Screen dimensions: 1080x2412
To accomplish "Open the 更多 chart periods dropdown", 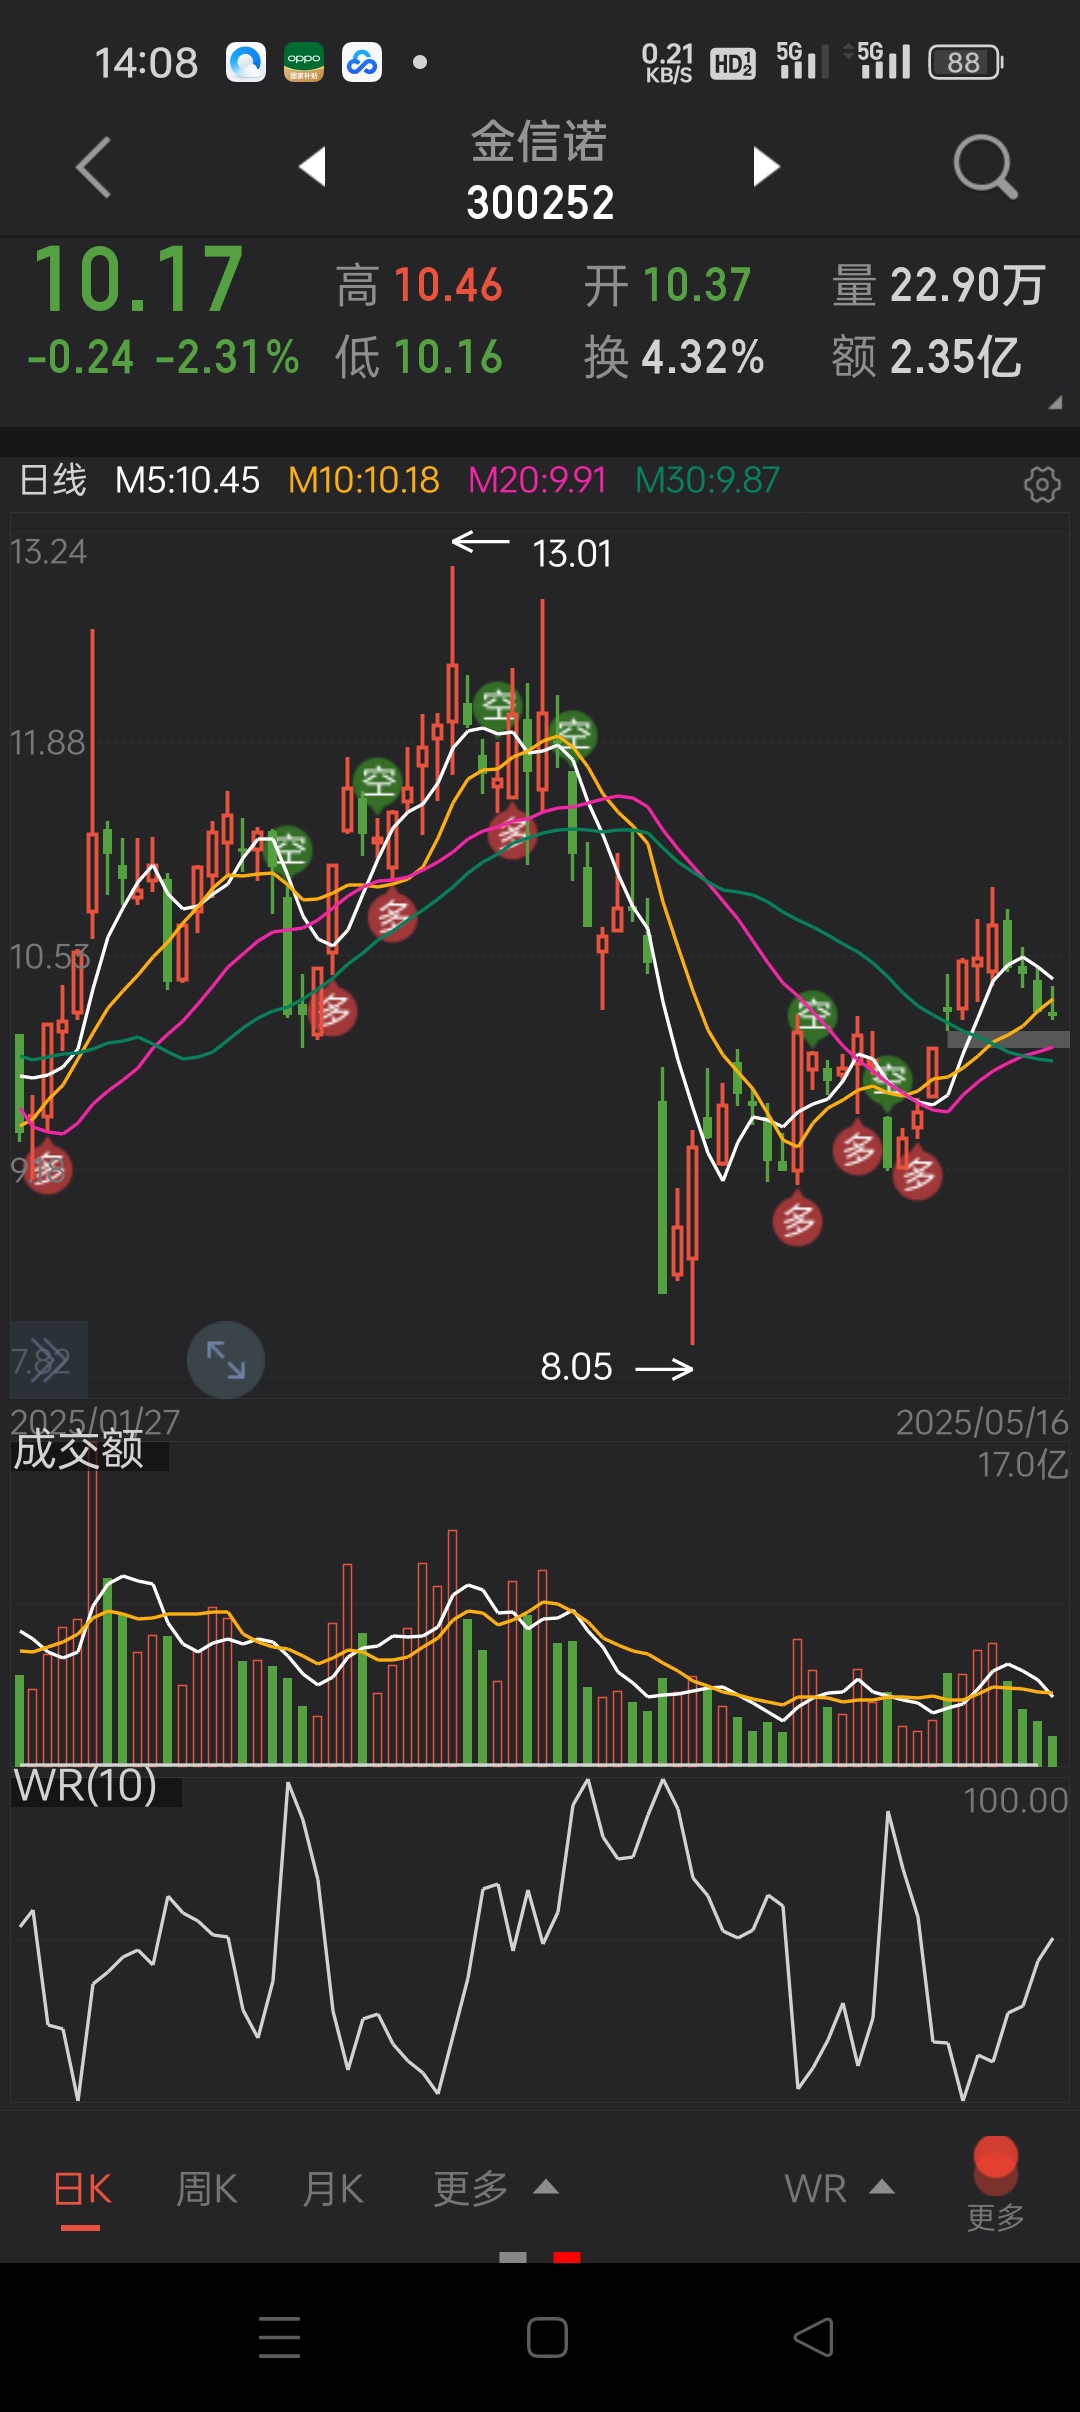I will pyautogui.click(x=495, y=2189).
